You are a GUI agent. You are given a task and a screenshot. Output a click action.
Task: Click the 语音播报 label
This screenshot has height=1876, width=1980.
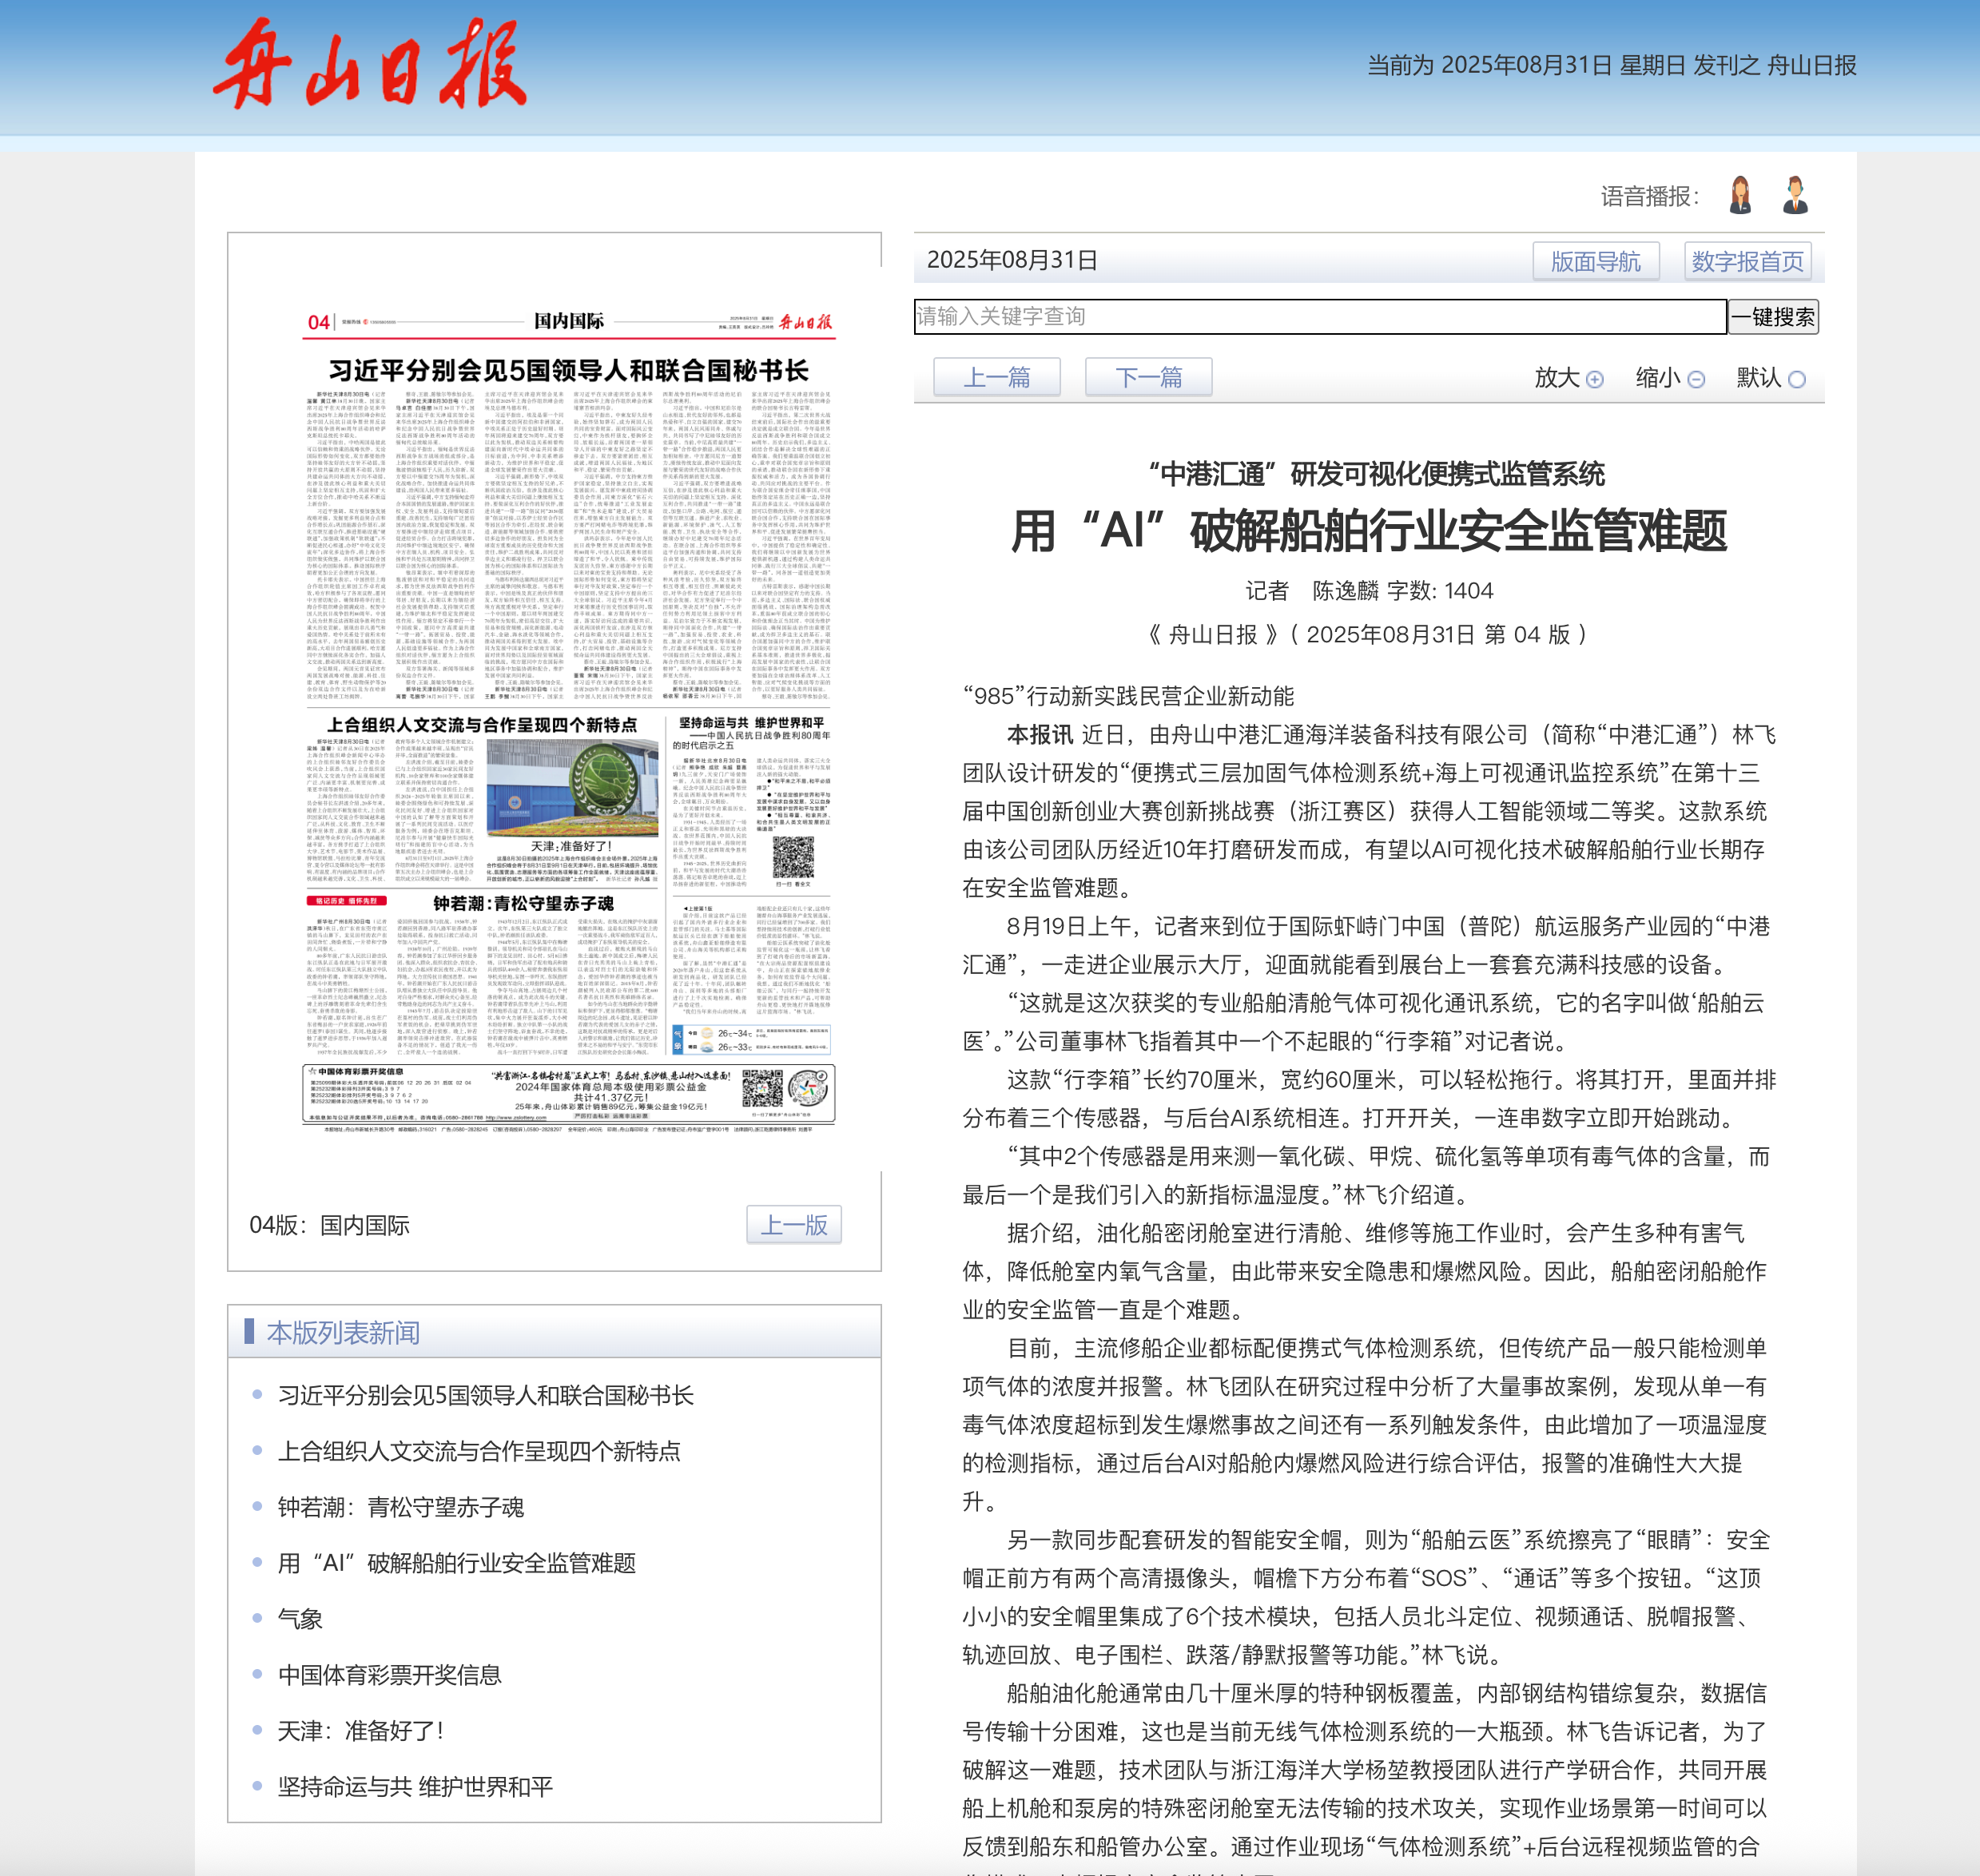[x=1650, y=196]
